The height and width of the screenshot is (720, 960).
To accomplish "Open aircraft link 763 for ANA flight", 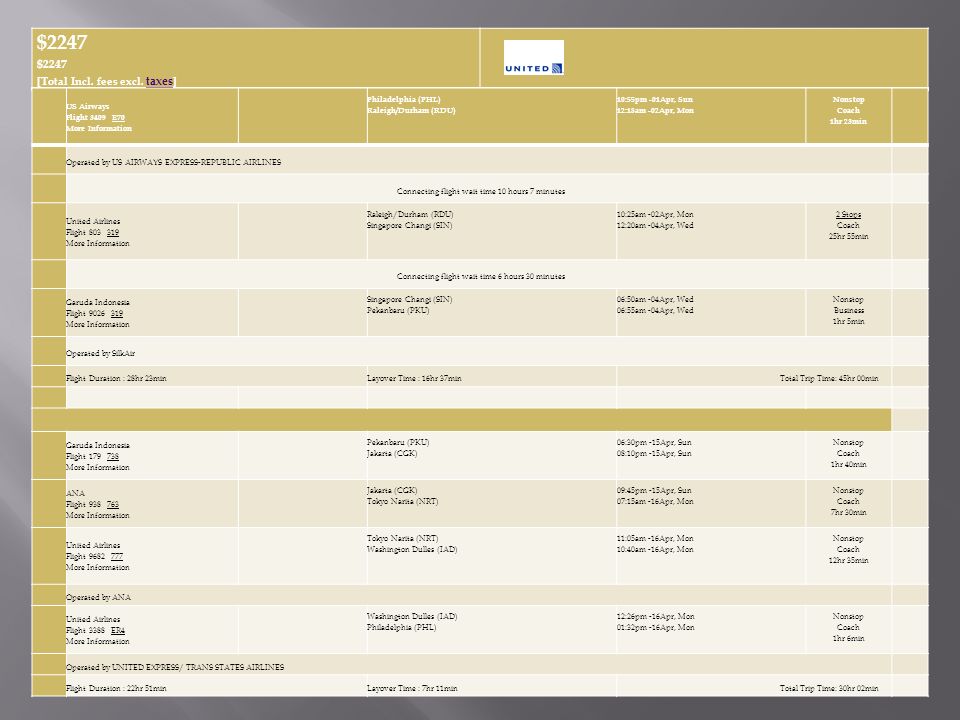I will [x=113, y=505].
